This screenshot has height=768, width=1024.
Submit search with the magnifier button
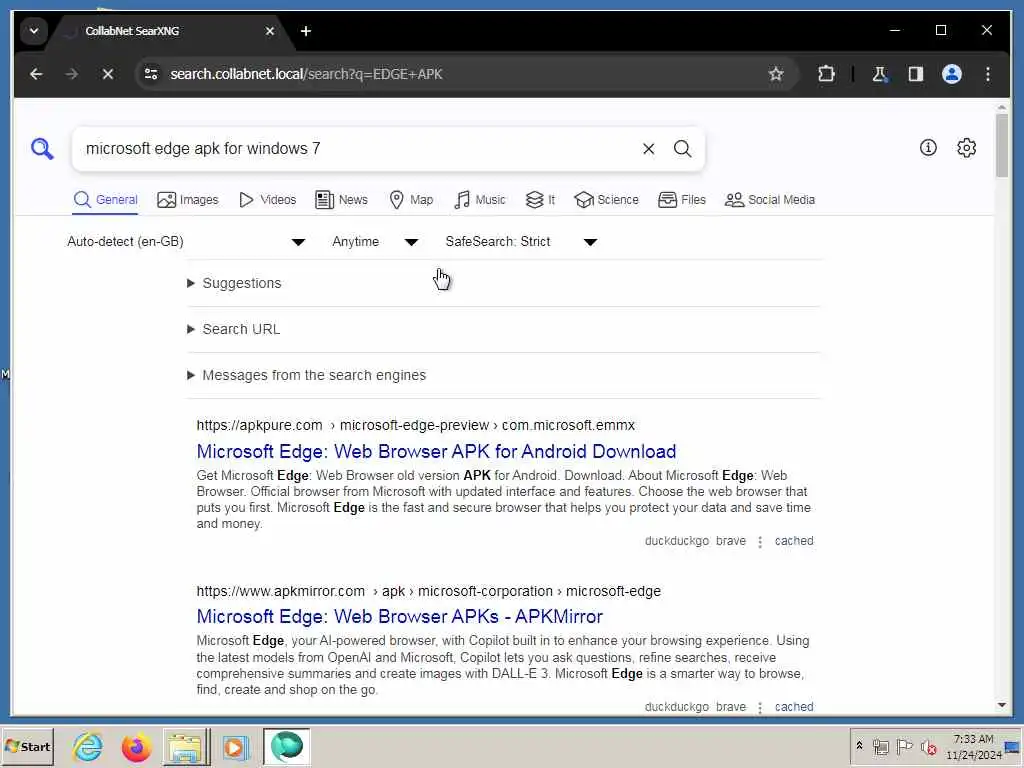tap(682, 149)
